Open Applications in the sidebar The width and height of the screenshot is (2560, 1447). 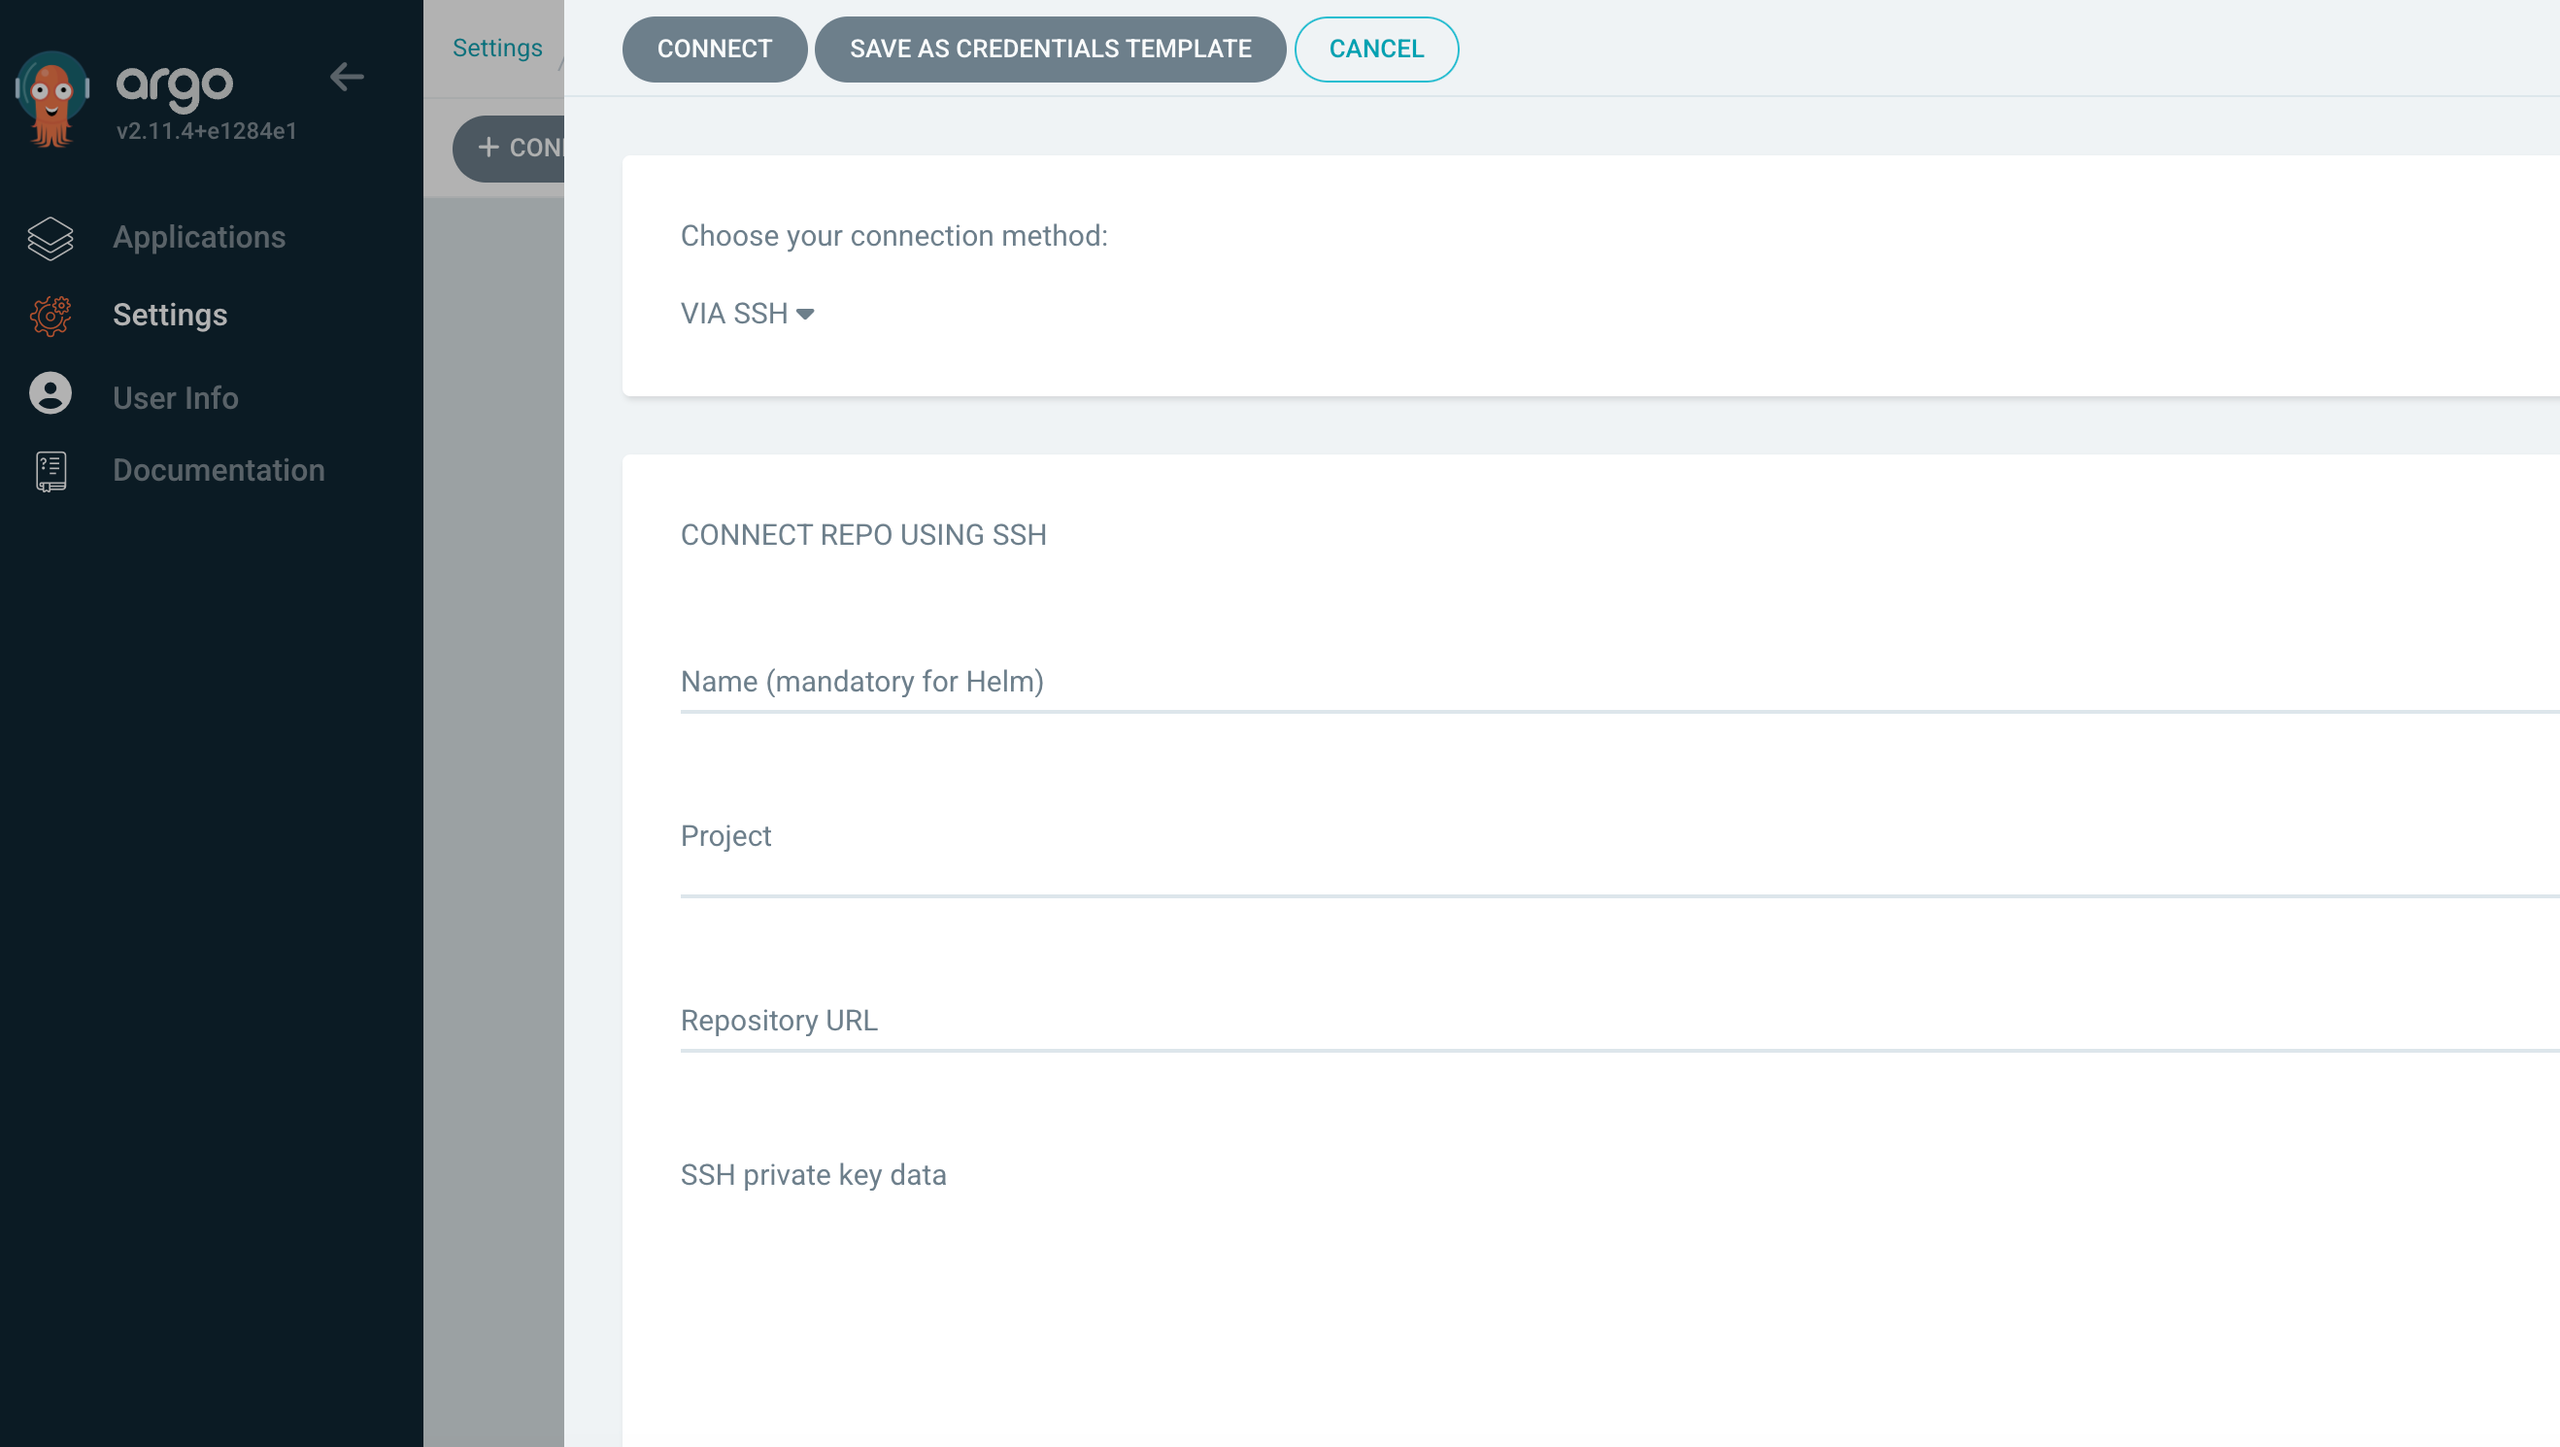point(199,238)
